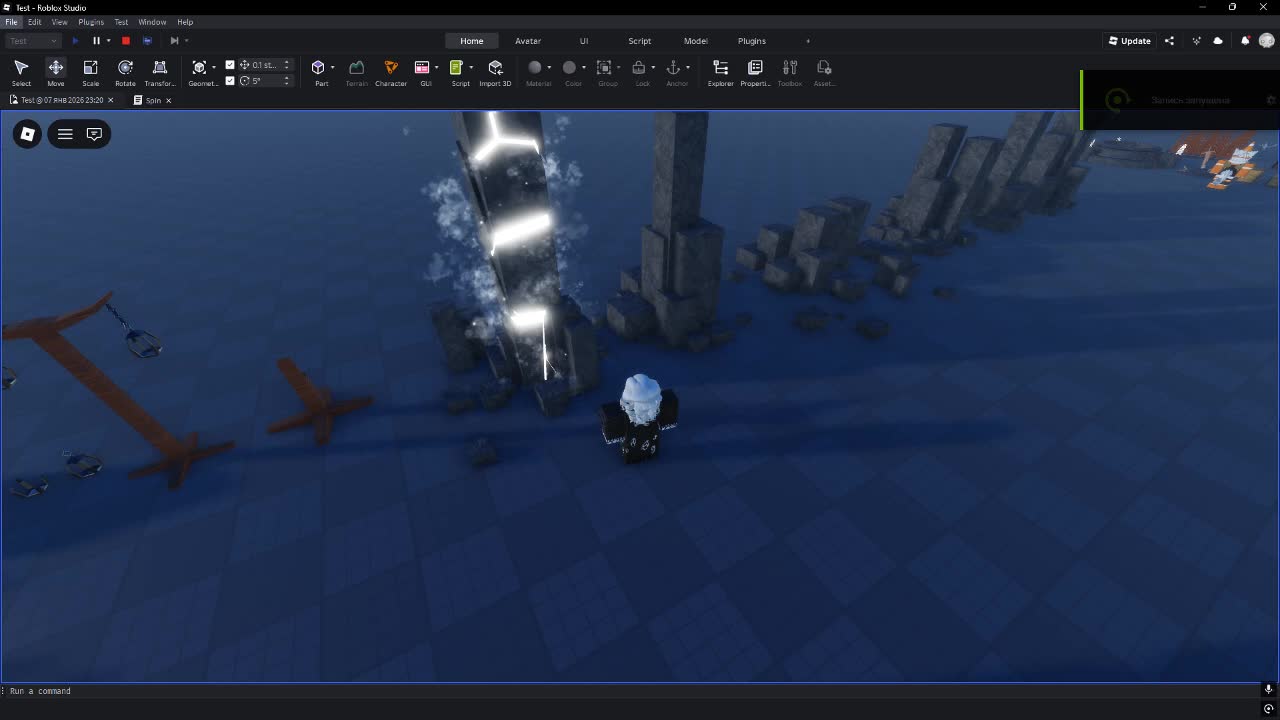The width and height of the screenshot is (1280, 720).
Task: Open the Assistant sparkle icon
Action: 1196,41
